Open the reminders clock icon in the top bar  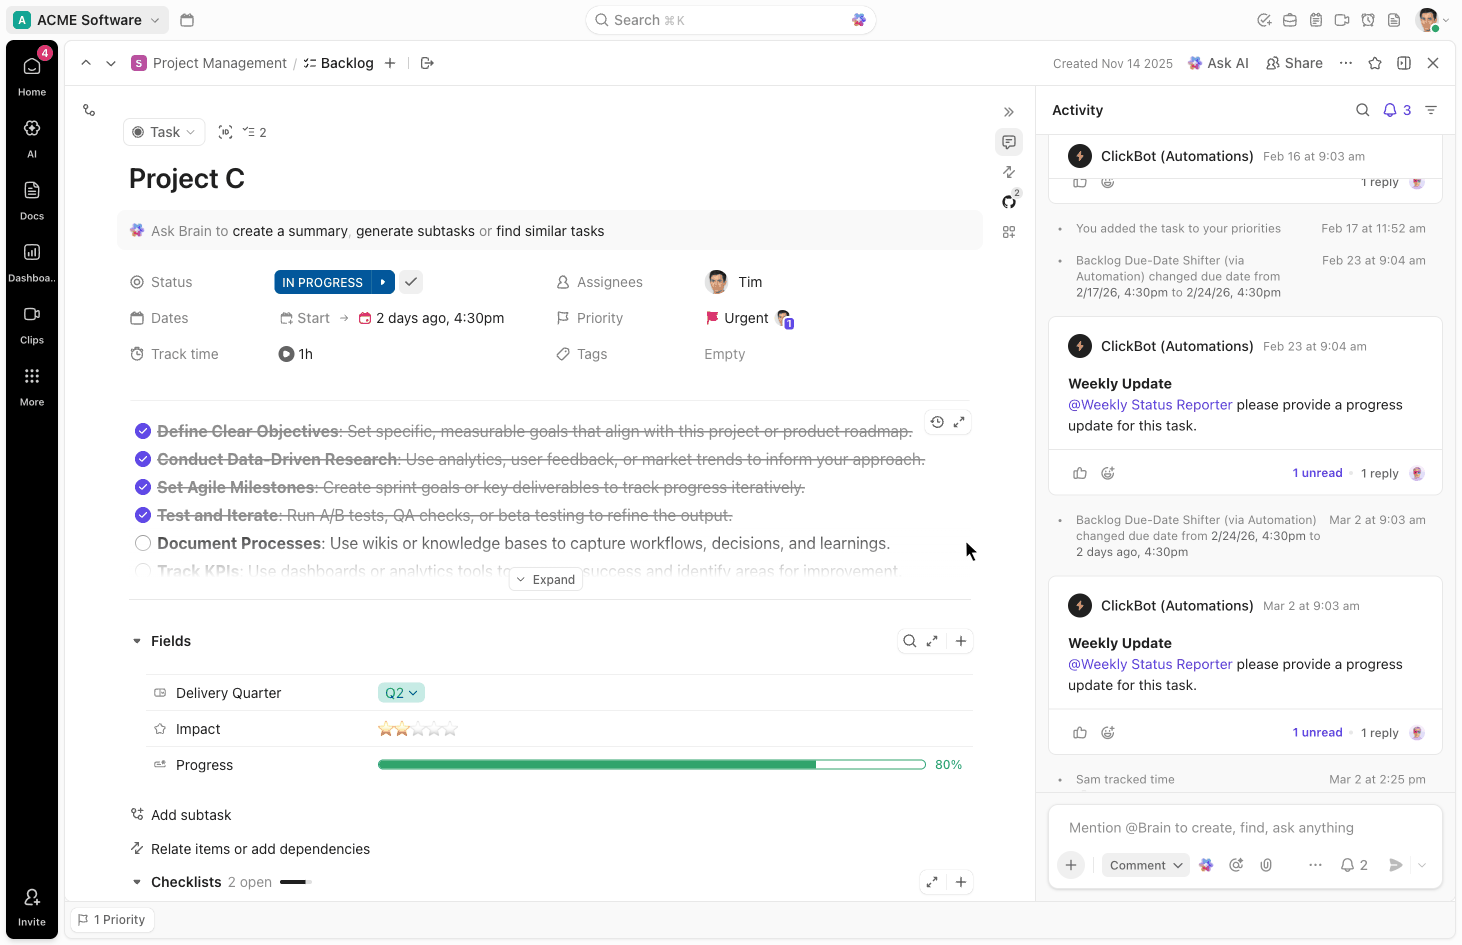coord(1368,19)
